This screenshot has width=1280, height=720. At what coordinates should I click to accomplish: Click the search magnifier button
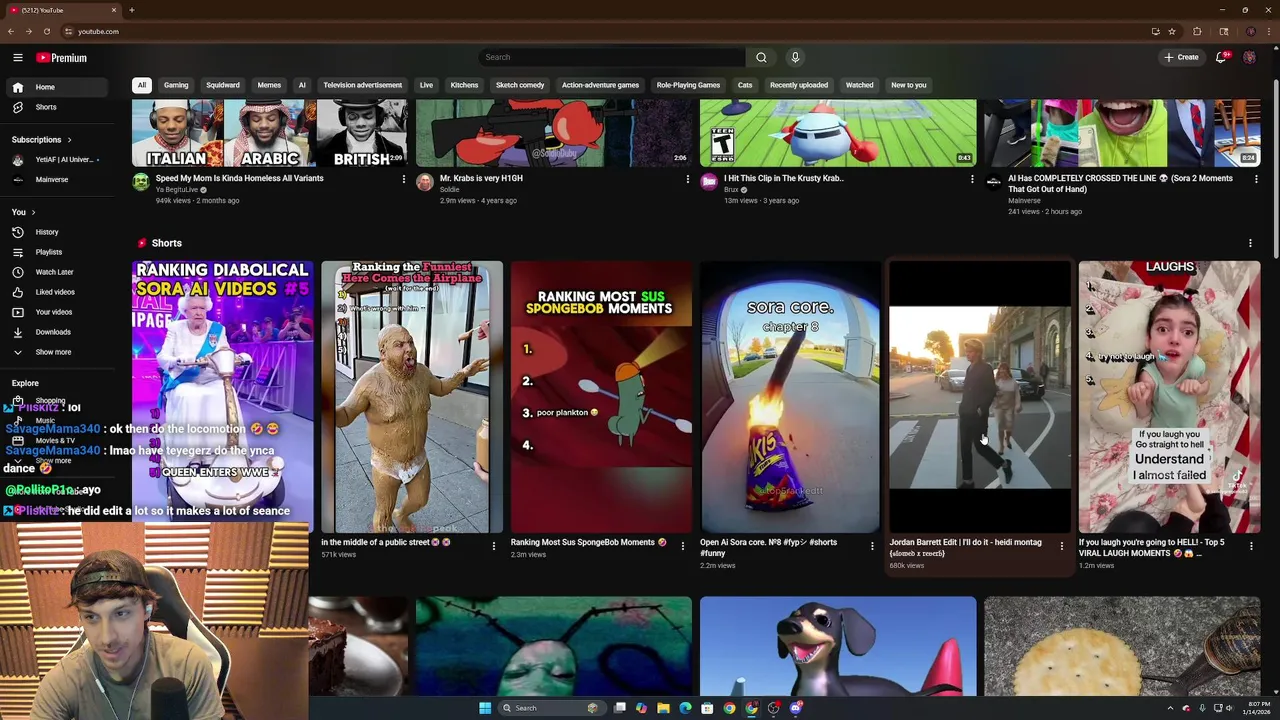tap(761, 57)
